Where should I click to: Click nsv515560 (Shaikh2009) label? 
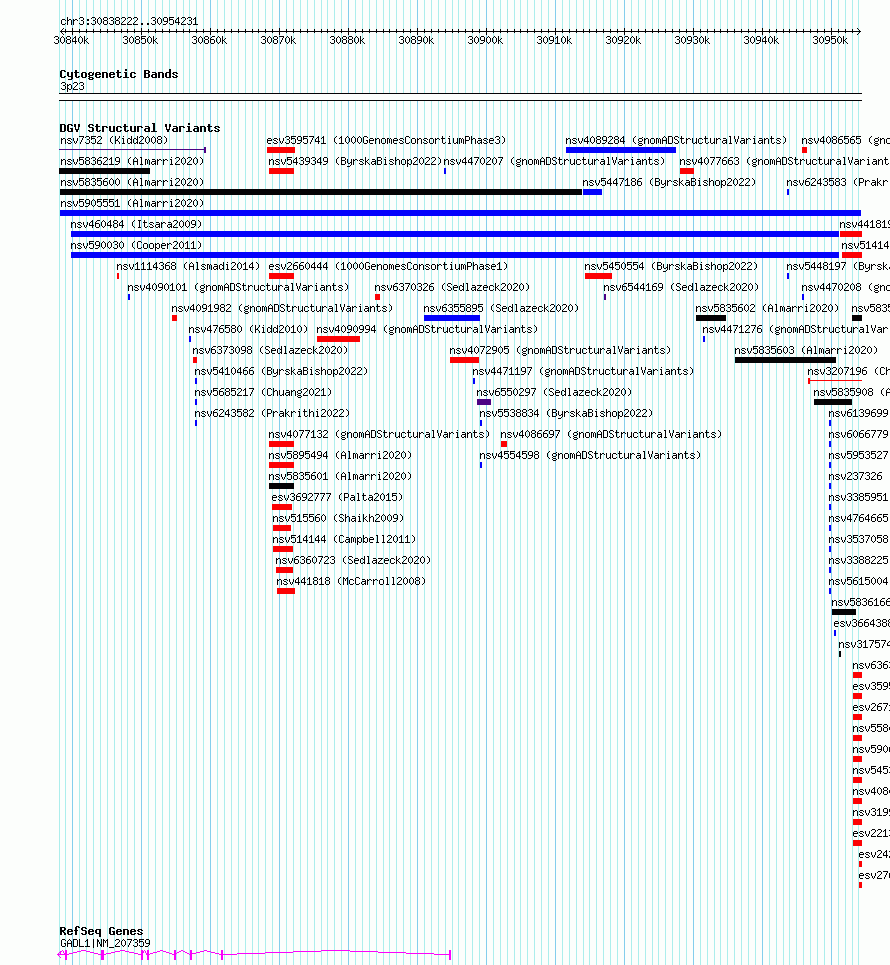[x=338, y=518]
